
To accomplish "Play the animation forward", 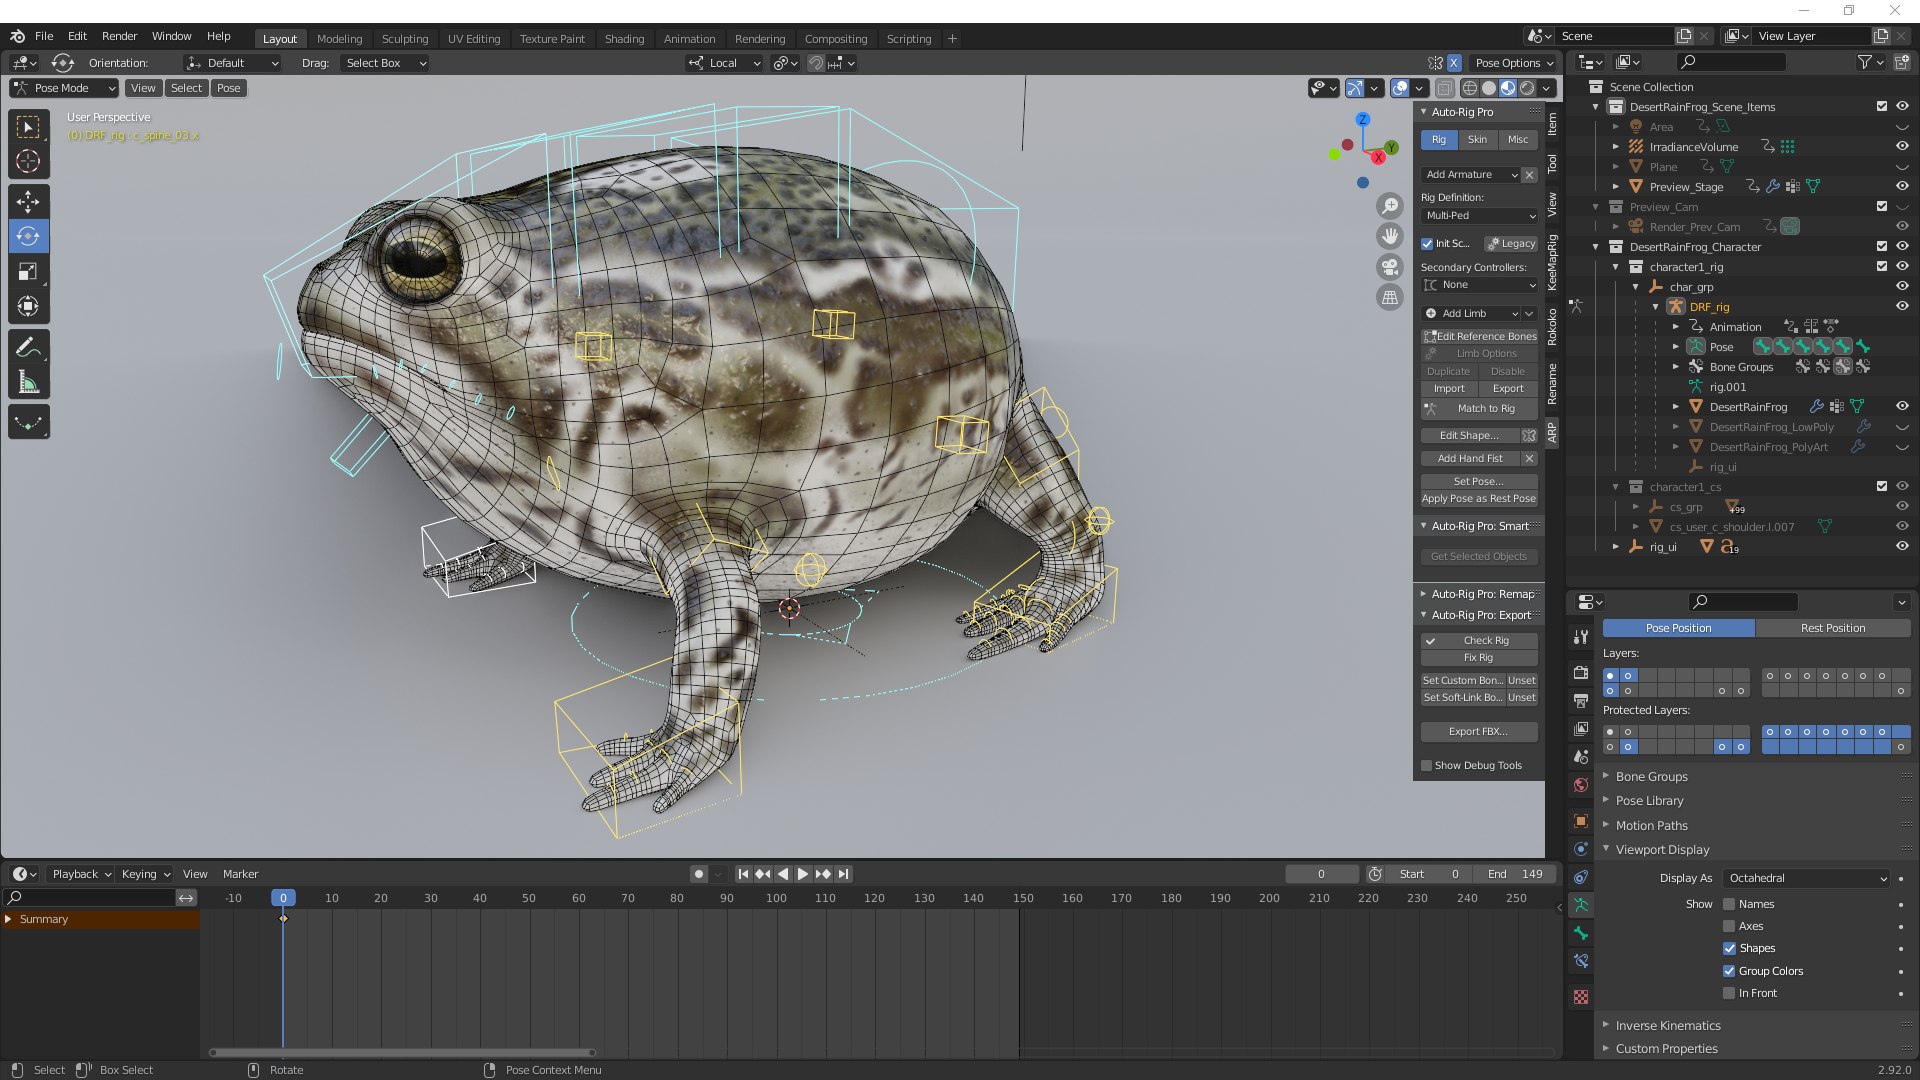I will 802,874.
